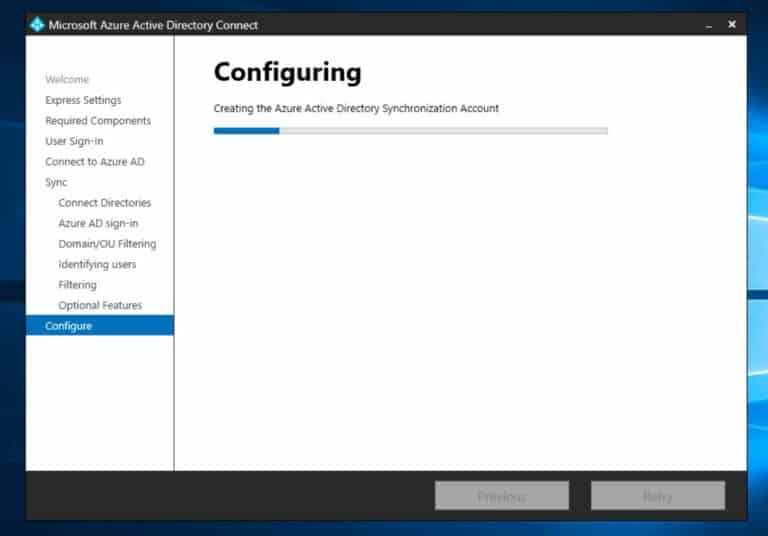Select the User Sign-In step
The height and width of the screenshot is (536, 768).
[x=74, y=141]
